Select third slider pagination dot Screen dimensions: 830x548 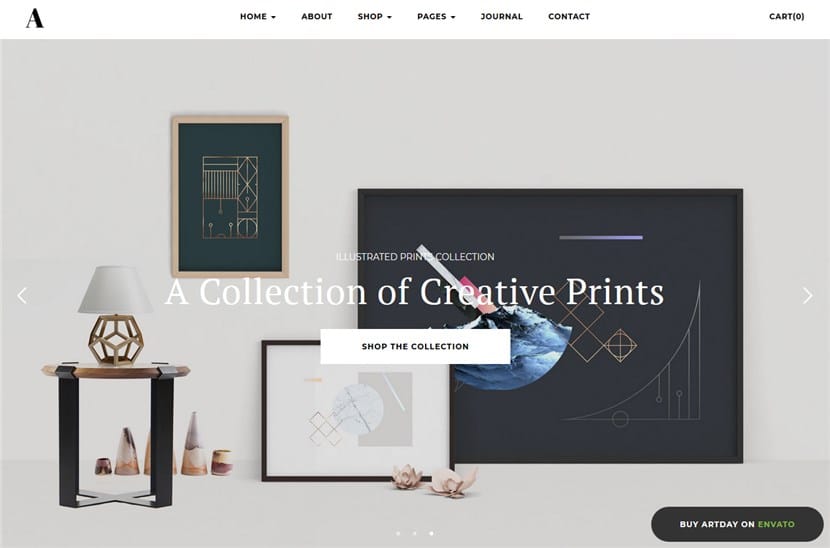tap(431, 533)
